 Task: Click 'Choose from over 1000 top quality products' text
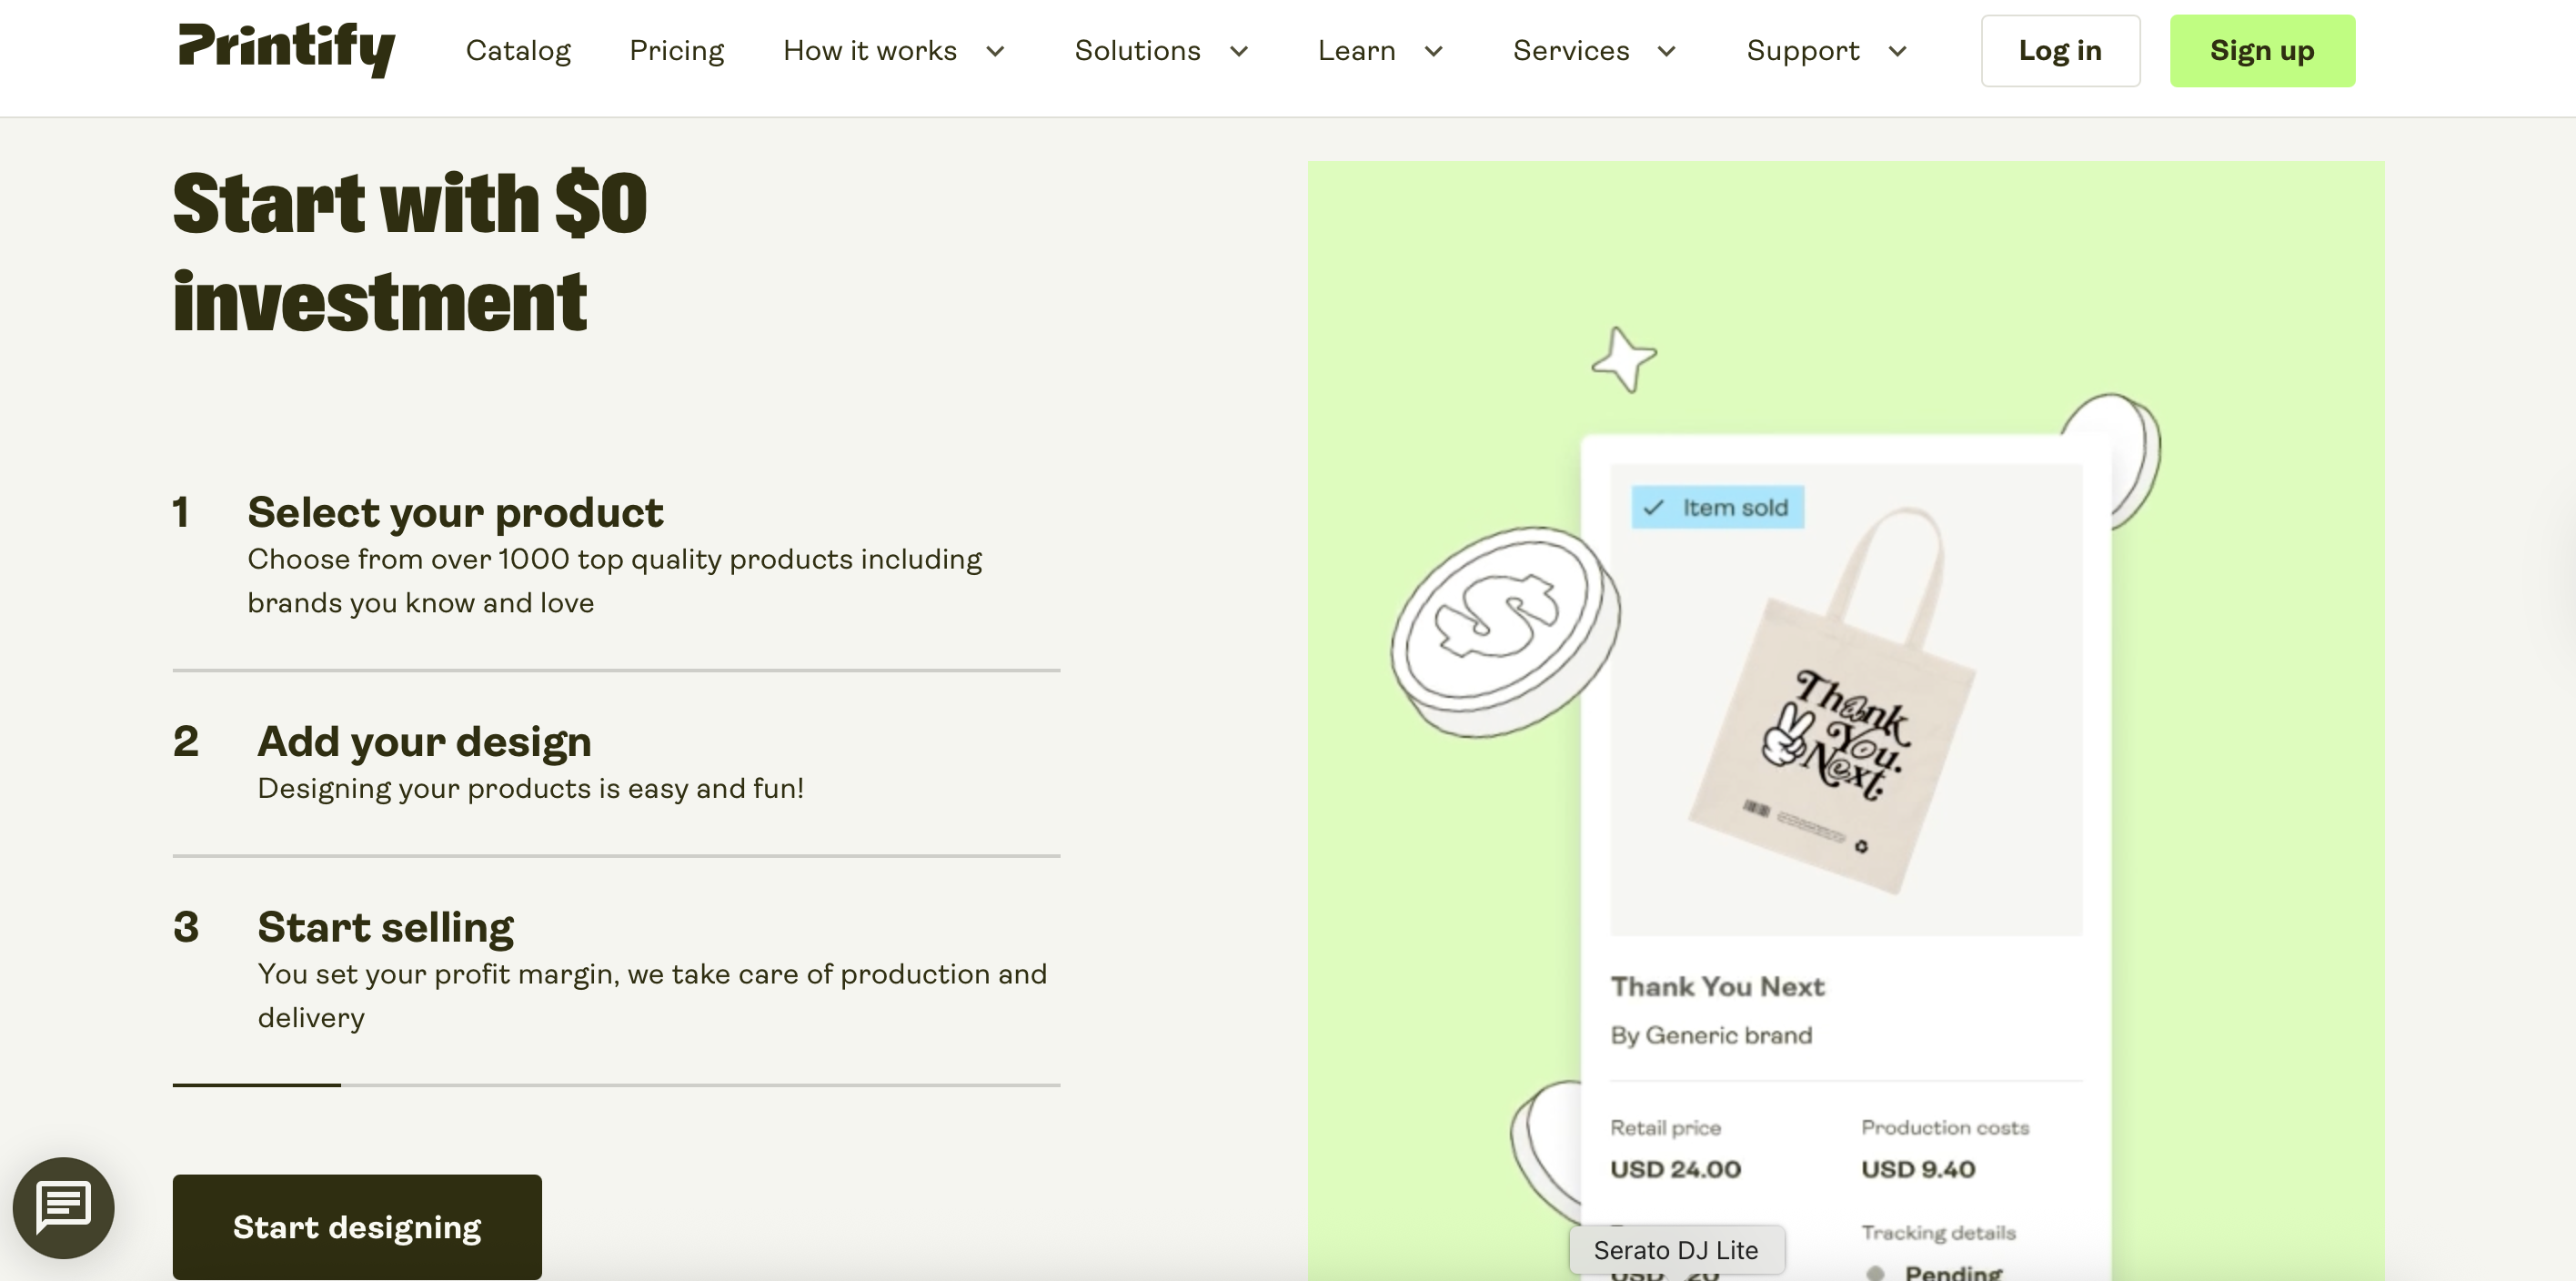coord(615,581)
